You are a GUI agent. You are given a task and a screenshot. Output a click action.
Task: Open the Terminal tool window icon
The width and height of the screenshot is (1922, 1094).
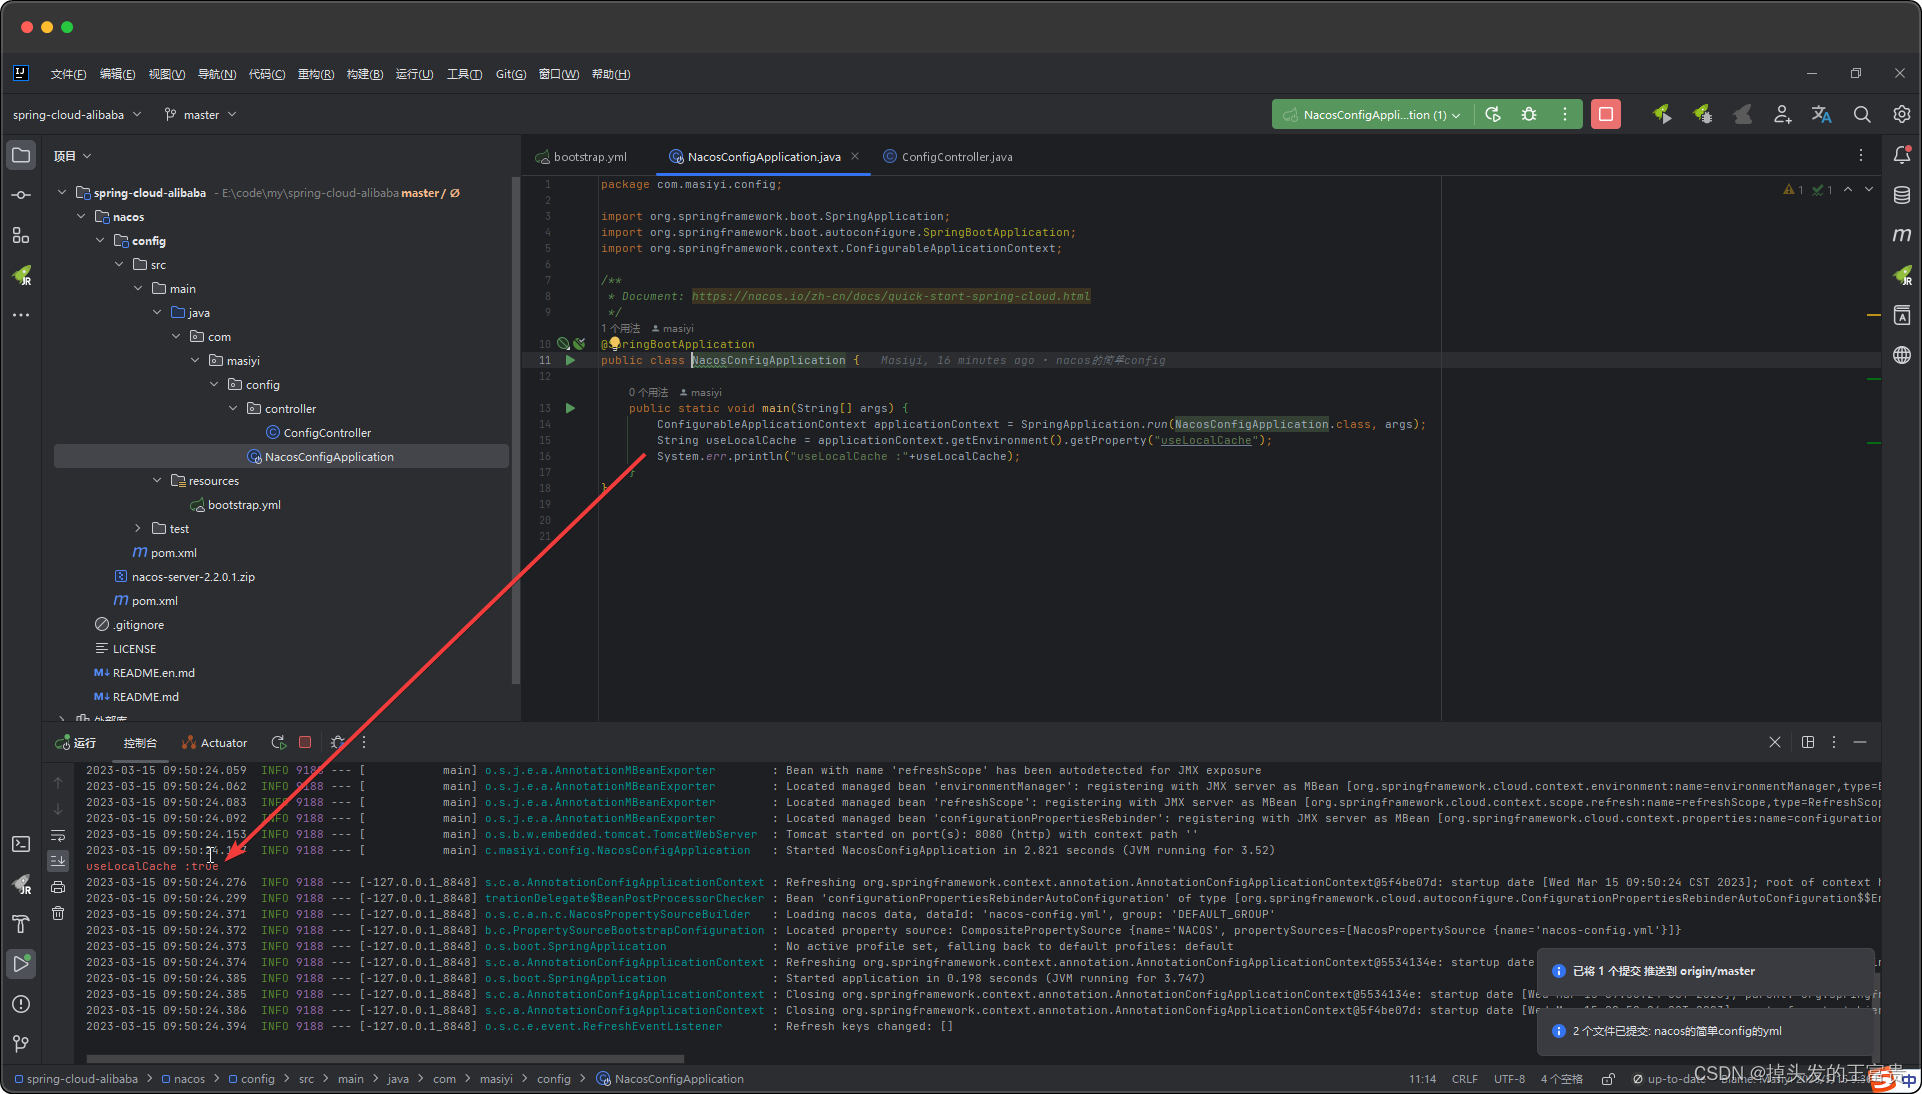point(21,844)
